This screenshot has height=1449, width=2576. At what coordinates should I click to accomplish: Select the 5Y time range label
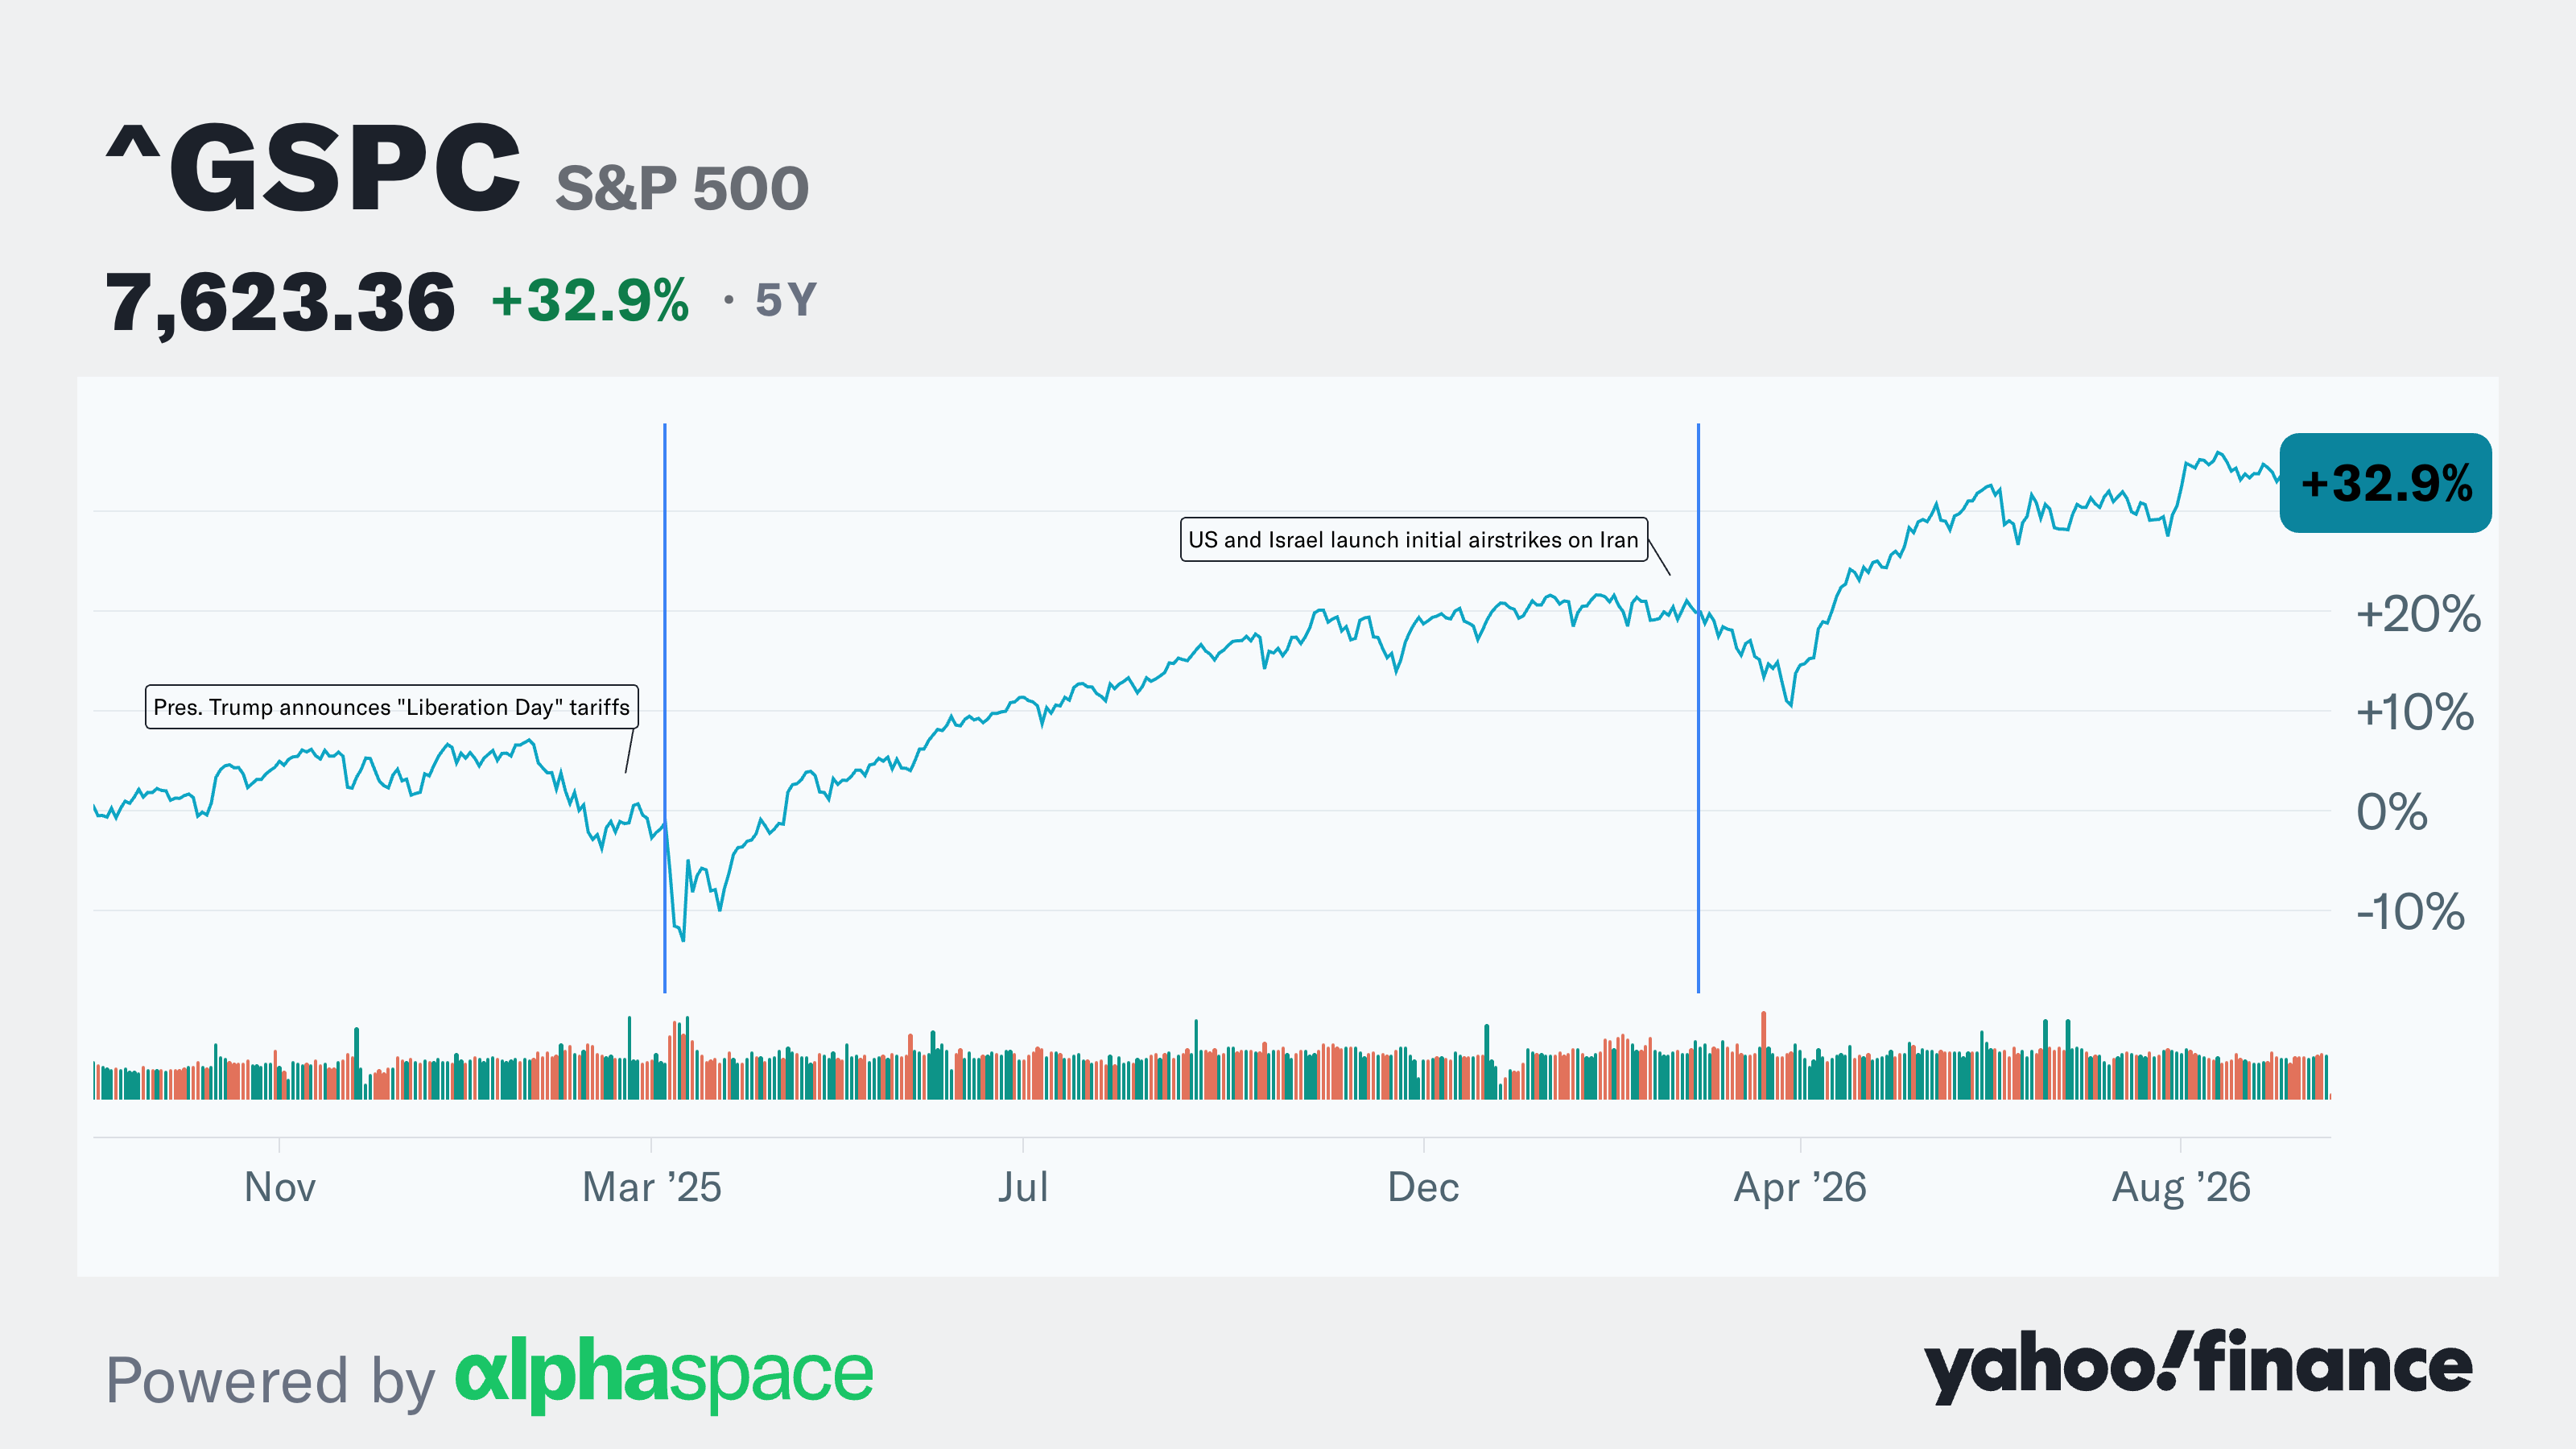pos(786,300)
